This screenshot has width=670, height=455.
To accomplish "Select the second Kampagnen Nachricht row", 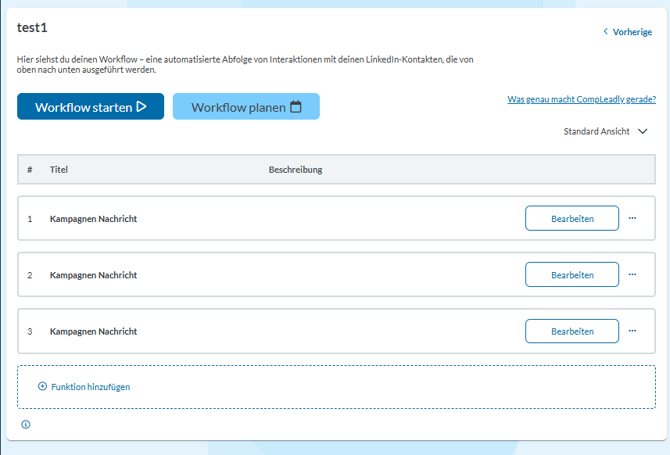I will click(x=94, y=275).
